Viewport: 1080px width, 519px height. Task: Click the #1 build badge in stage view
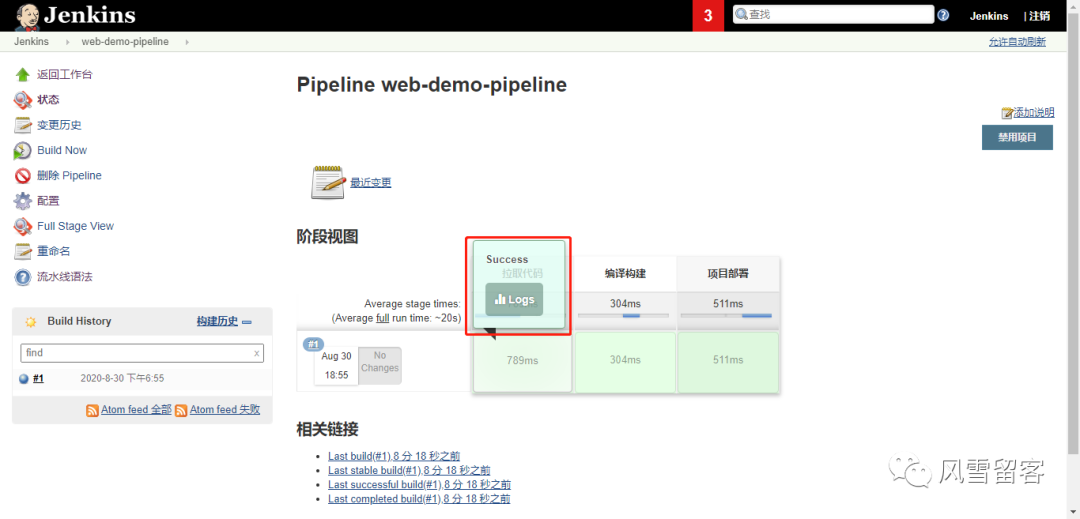pos(314,344)
